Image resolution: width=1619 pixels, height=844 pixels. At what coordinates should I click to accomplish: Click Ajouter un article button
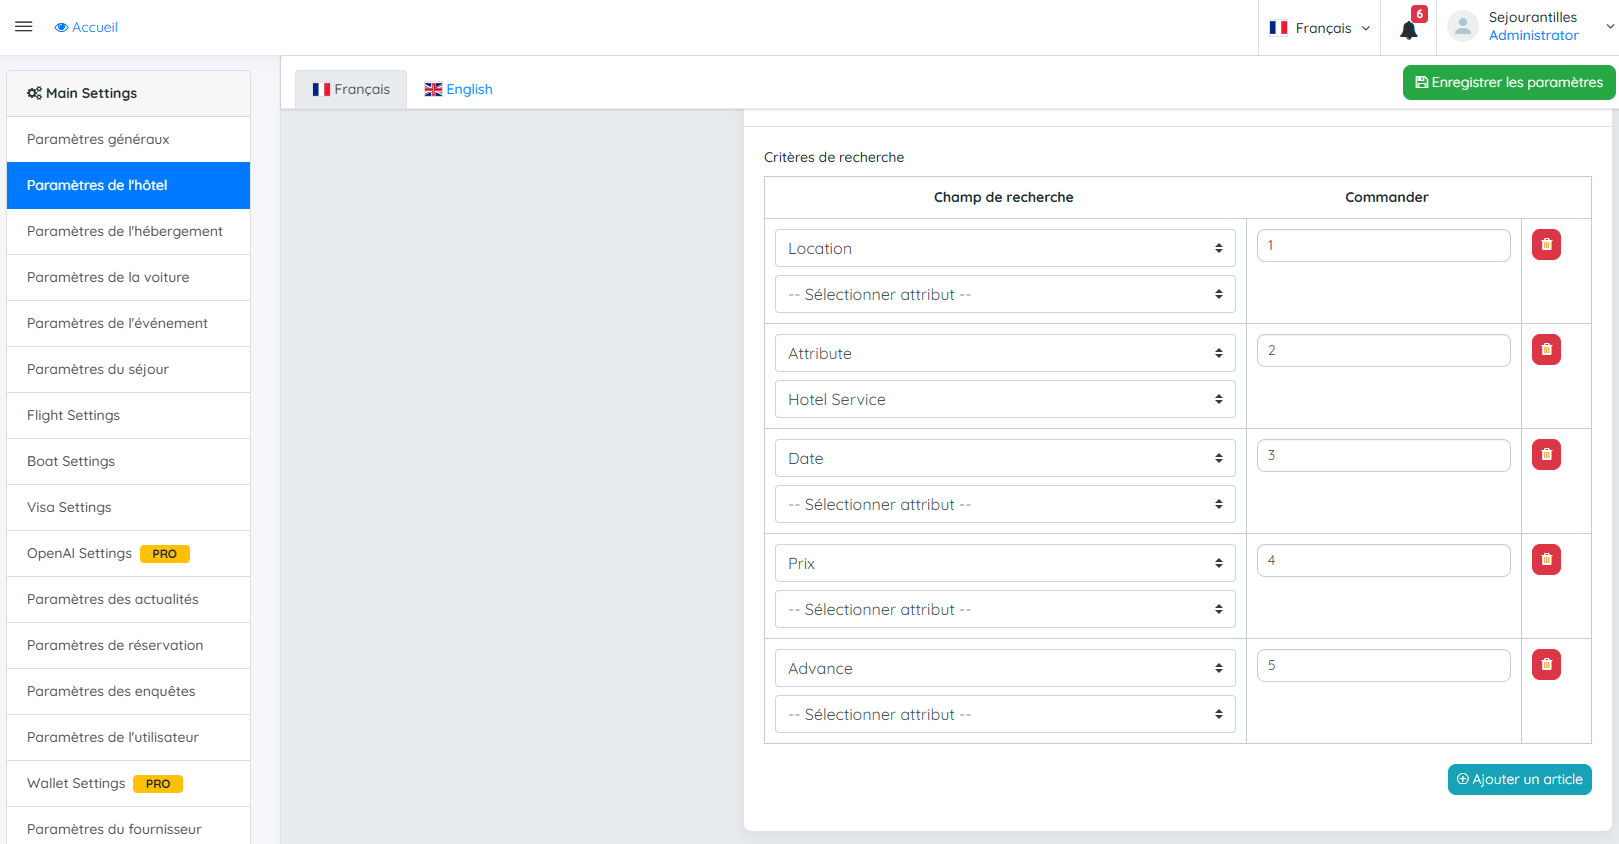tap(1519, 780)
